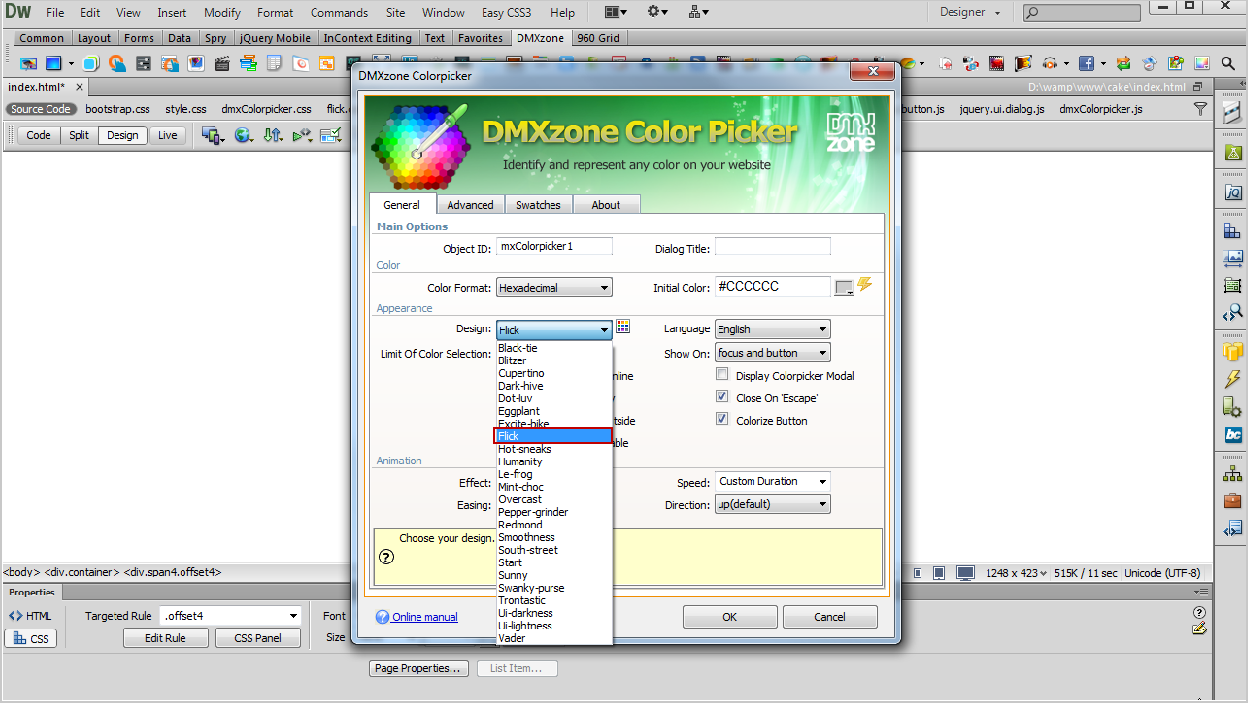The height and width of the screenshot is (703, 1248).
Task: Click the clapperboard icon in the DMXzone toolbar
Action: click(222, 63)
